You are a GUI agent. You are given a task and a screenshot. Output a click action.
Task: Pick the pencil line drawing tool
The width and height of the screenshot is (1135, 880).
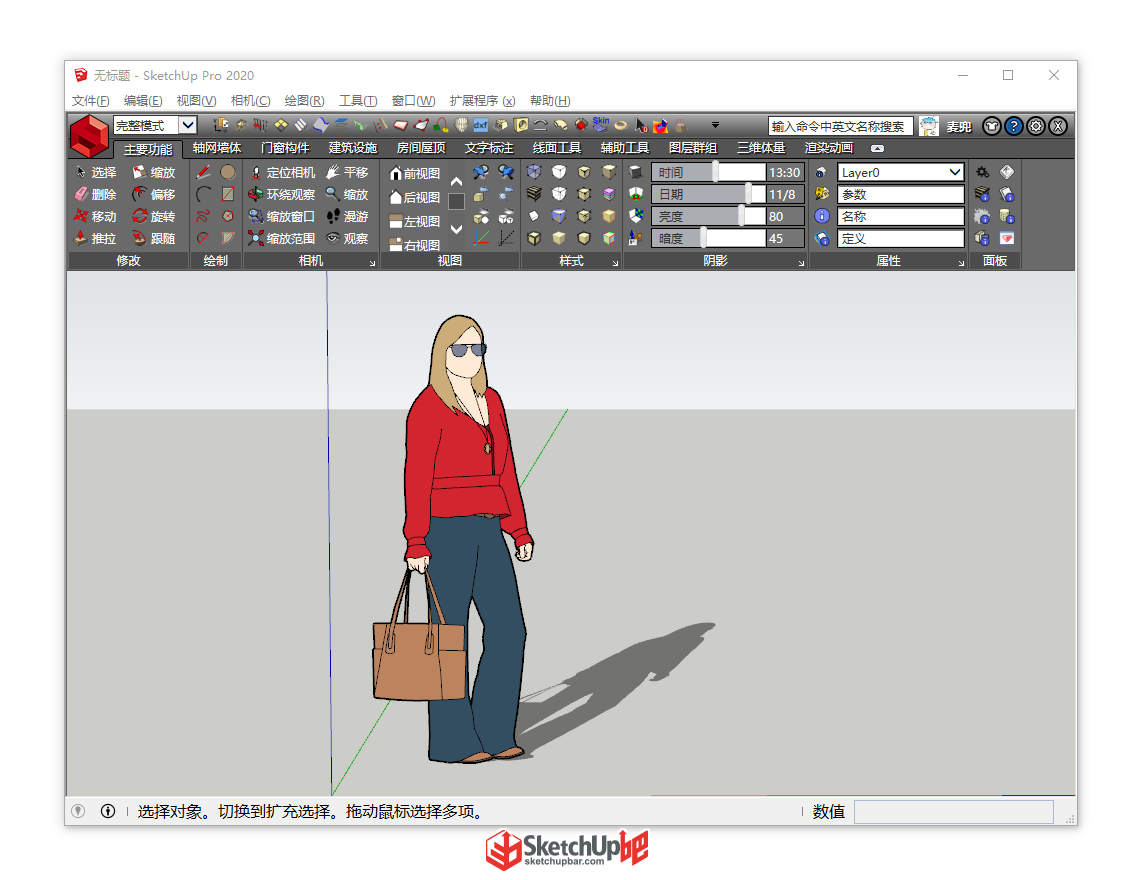coord(203,172)
